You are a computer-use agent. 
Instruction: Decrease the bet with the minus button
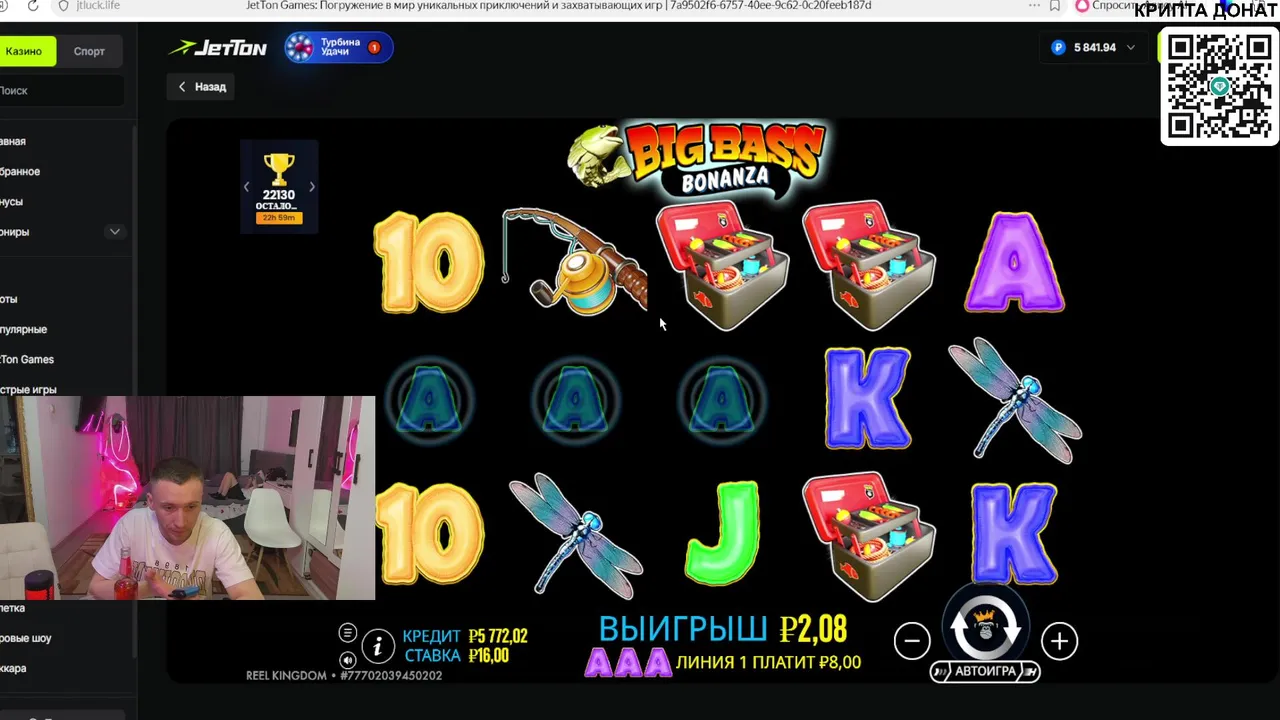click(912, 641)
